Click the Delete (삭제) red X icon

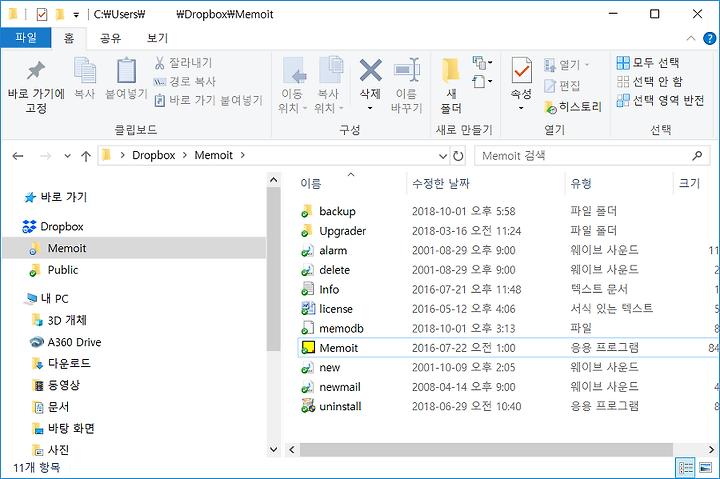(371, 70)
